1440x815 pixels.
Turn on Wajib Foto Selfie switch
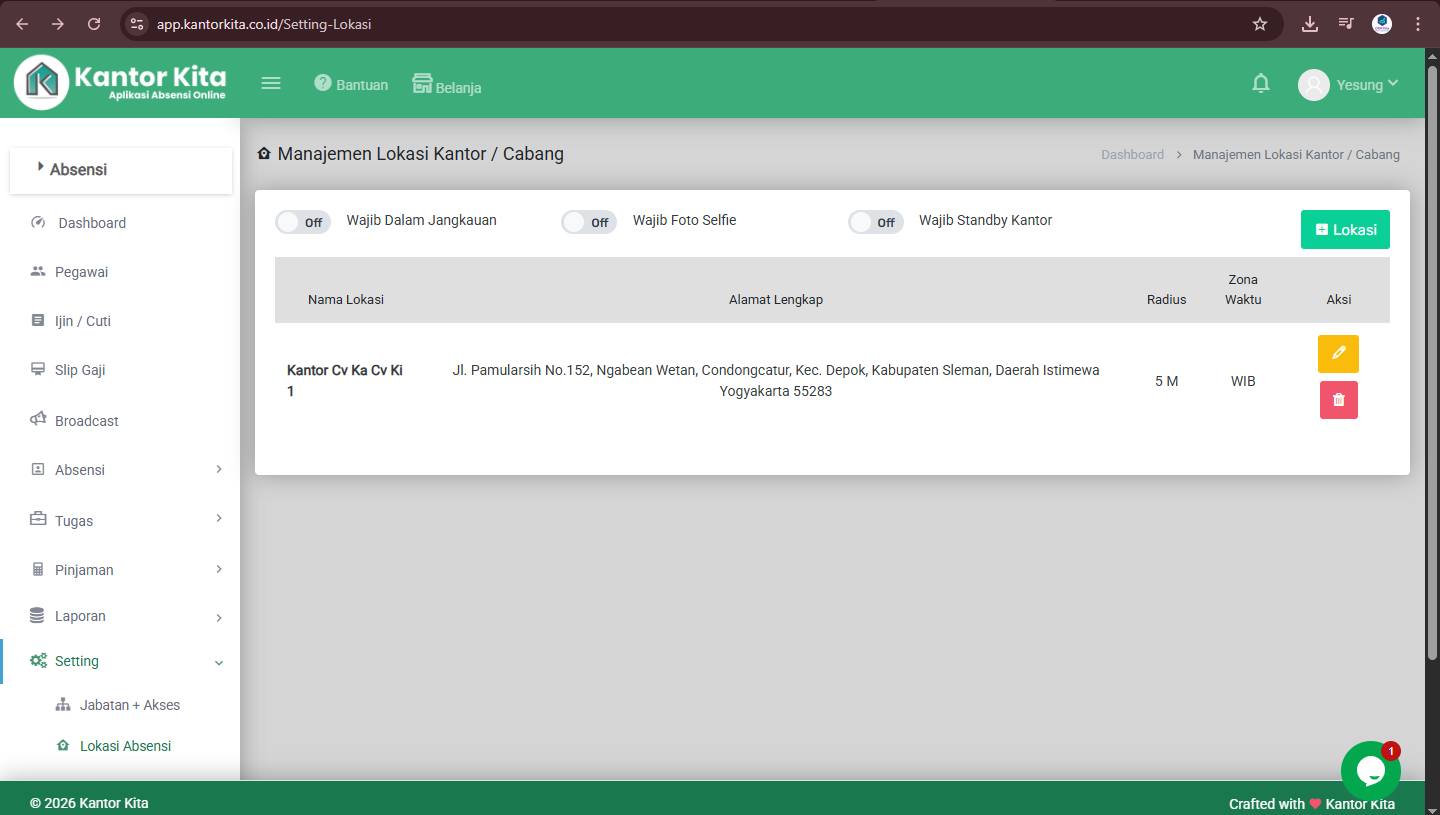[589, 222]
